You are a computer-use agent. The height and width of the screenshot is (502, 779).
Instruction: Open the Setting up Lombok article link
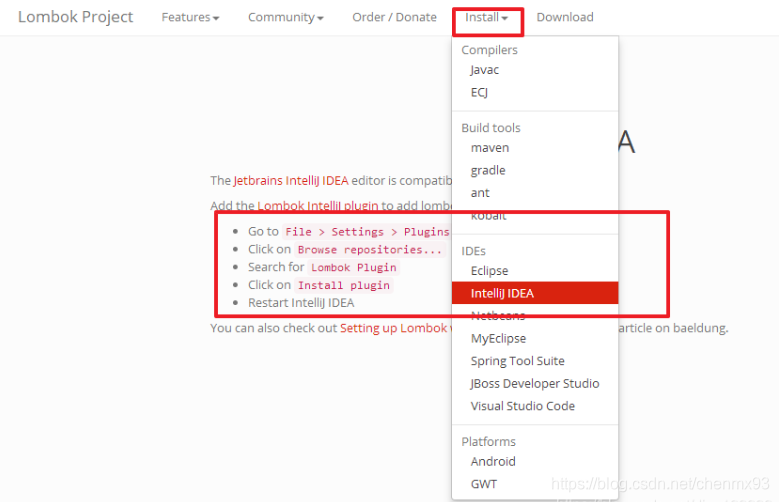[x=396, y=328]
